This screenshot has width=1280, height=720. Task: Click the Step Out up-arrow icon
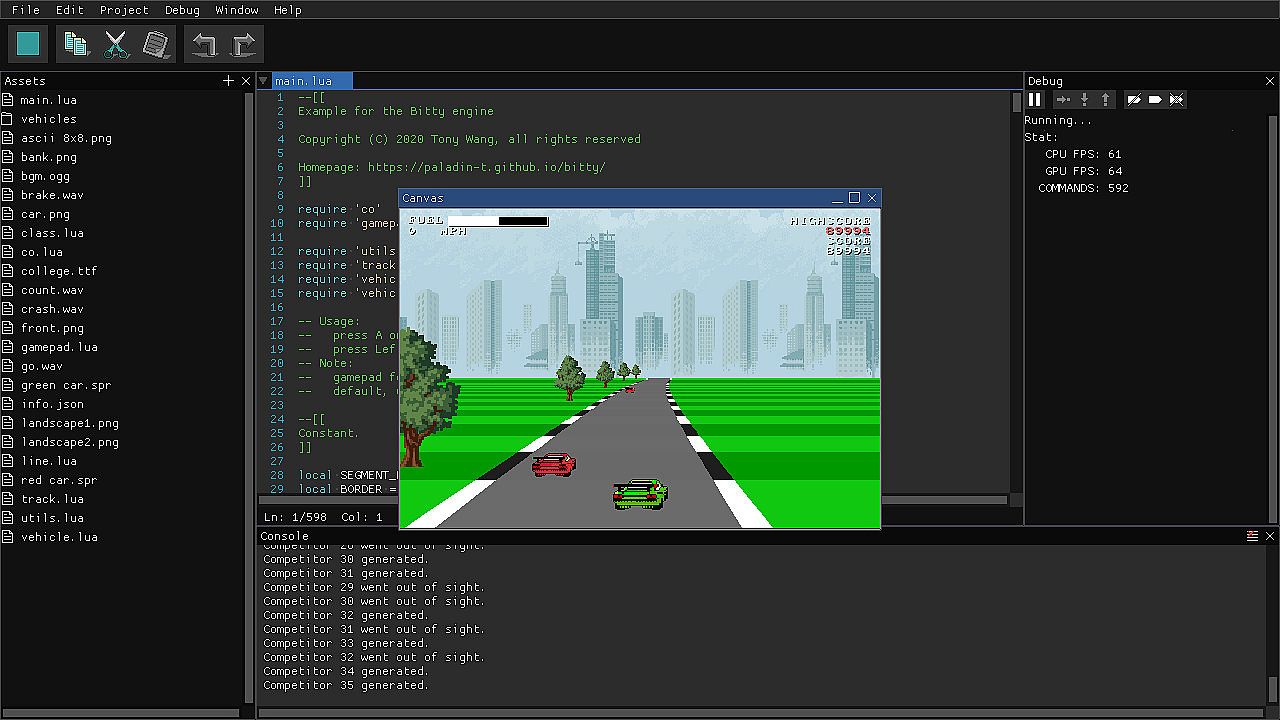(x=1105, y=99)
